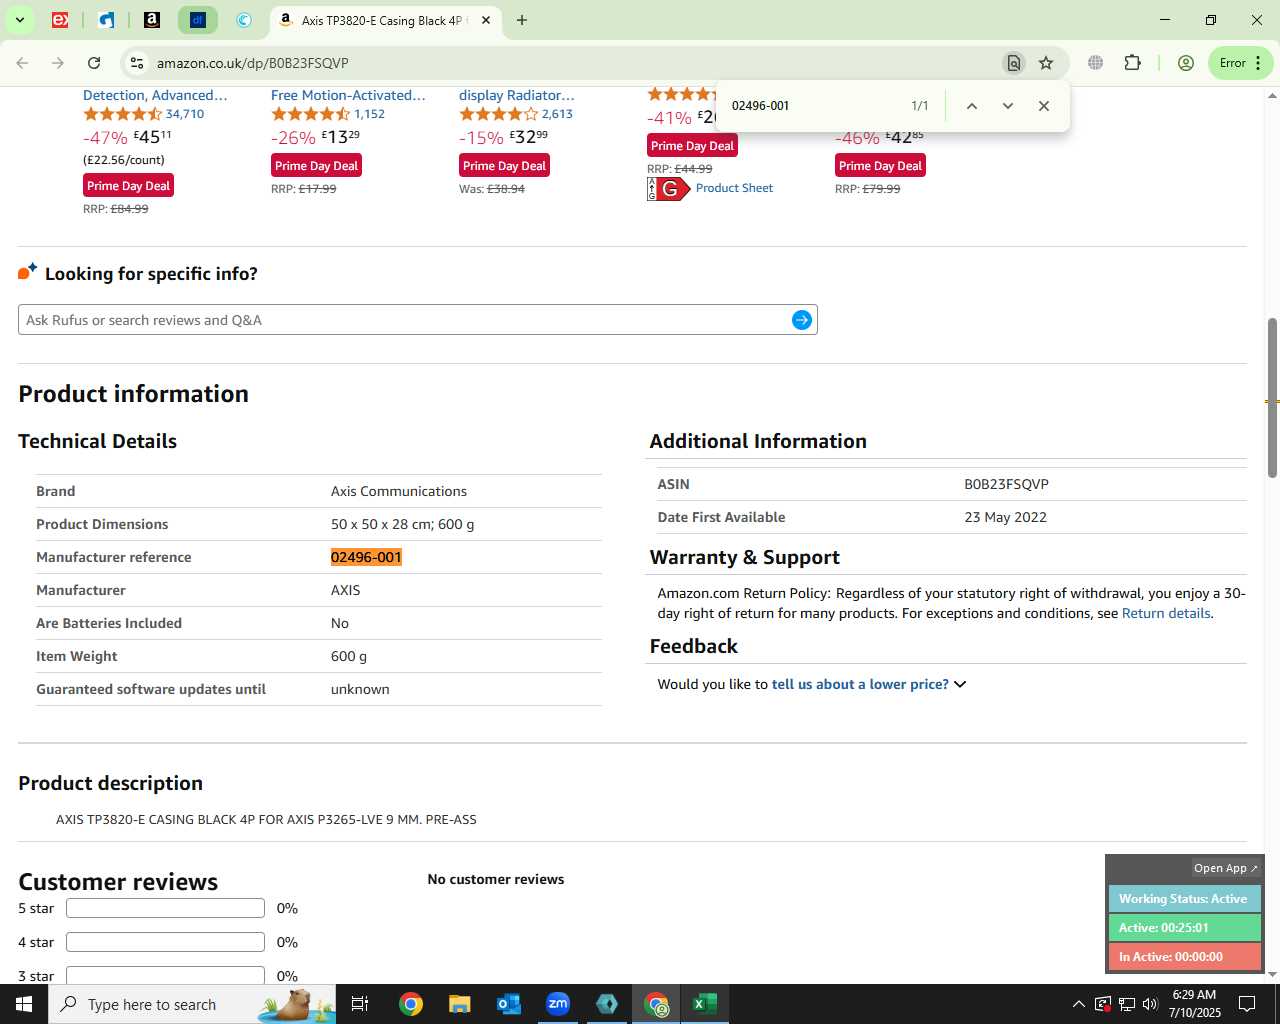This screenshot has width=1280, height=1024.
Task: Click the highlighted 02496-001 reference value
Action: pyautogui.click(x=366, y=557)
